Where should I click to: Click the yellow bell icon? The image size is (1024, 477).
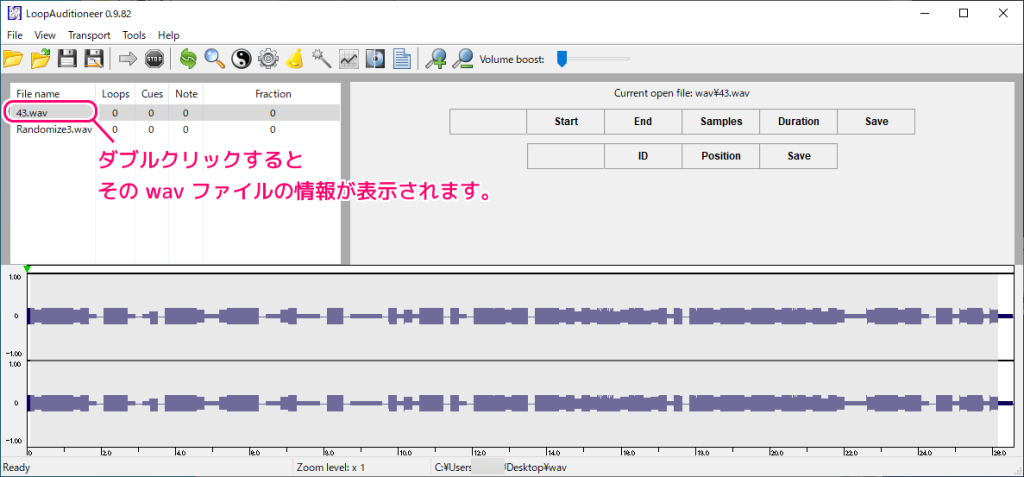pyautogui.click(x=294, y=59)
